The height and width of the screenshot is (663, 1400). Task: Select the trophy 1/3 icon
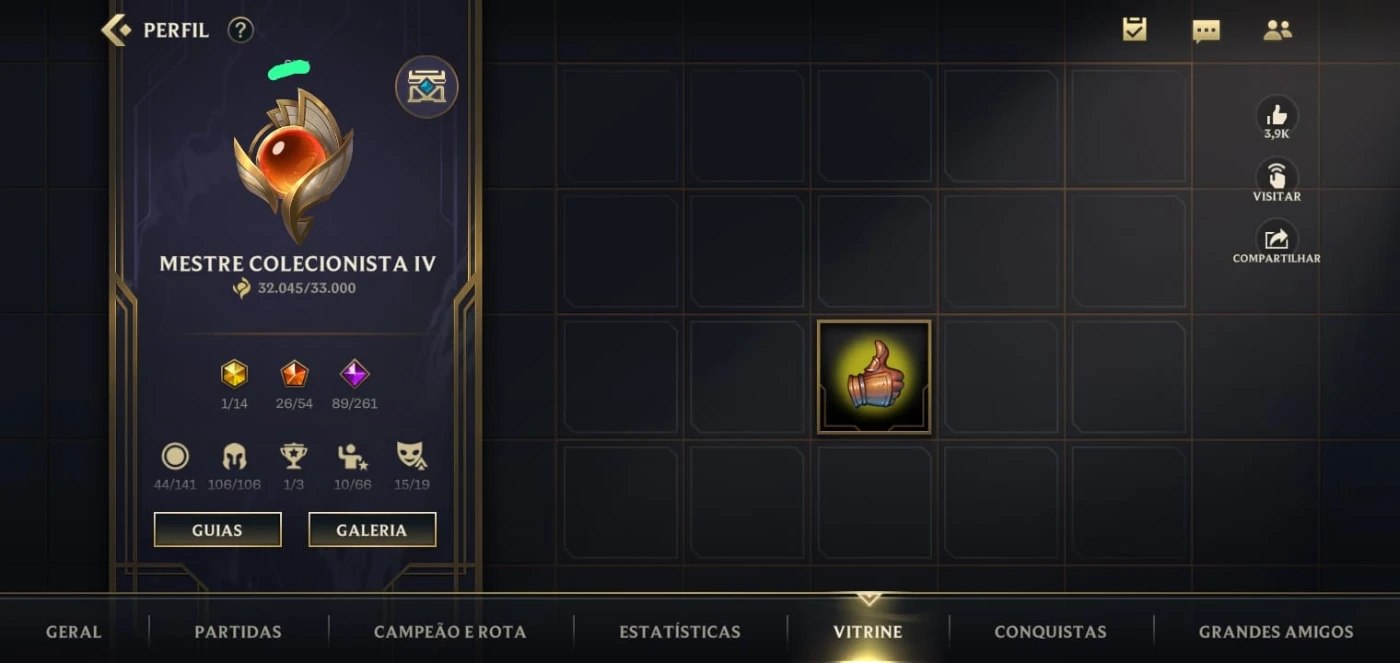(x=294, y=466)
